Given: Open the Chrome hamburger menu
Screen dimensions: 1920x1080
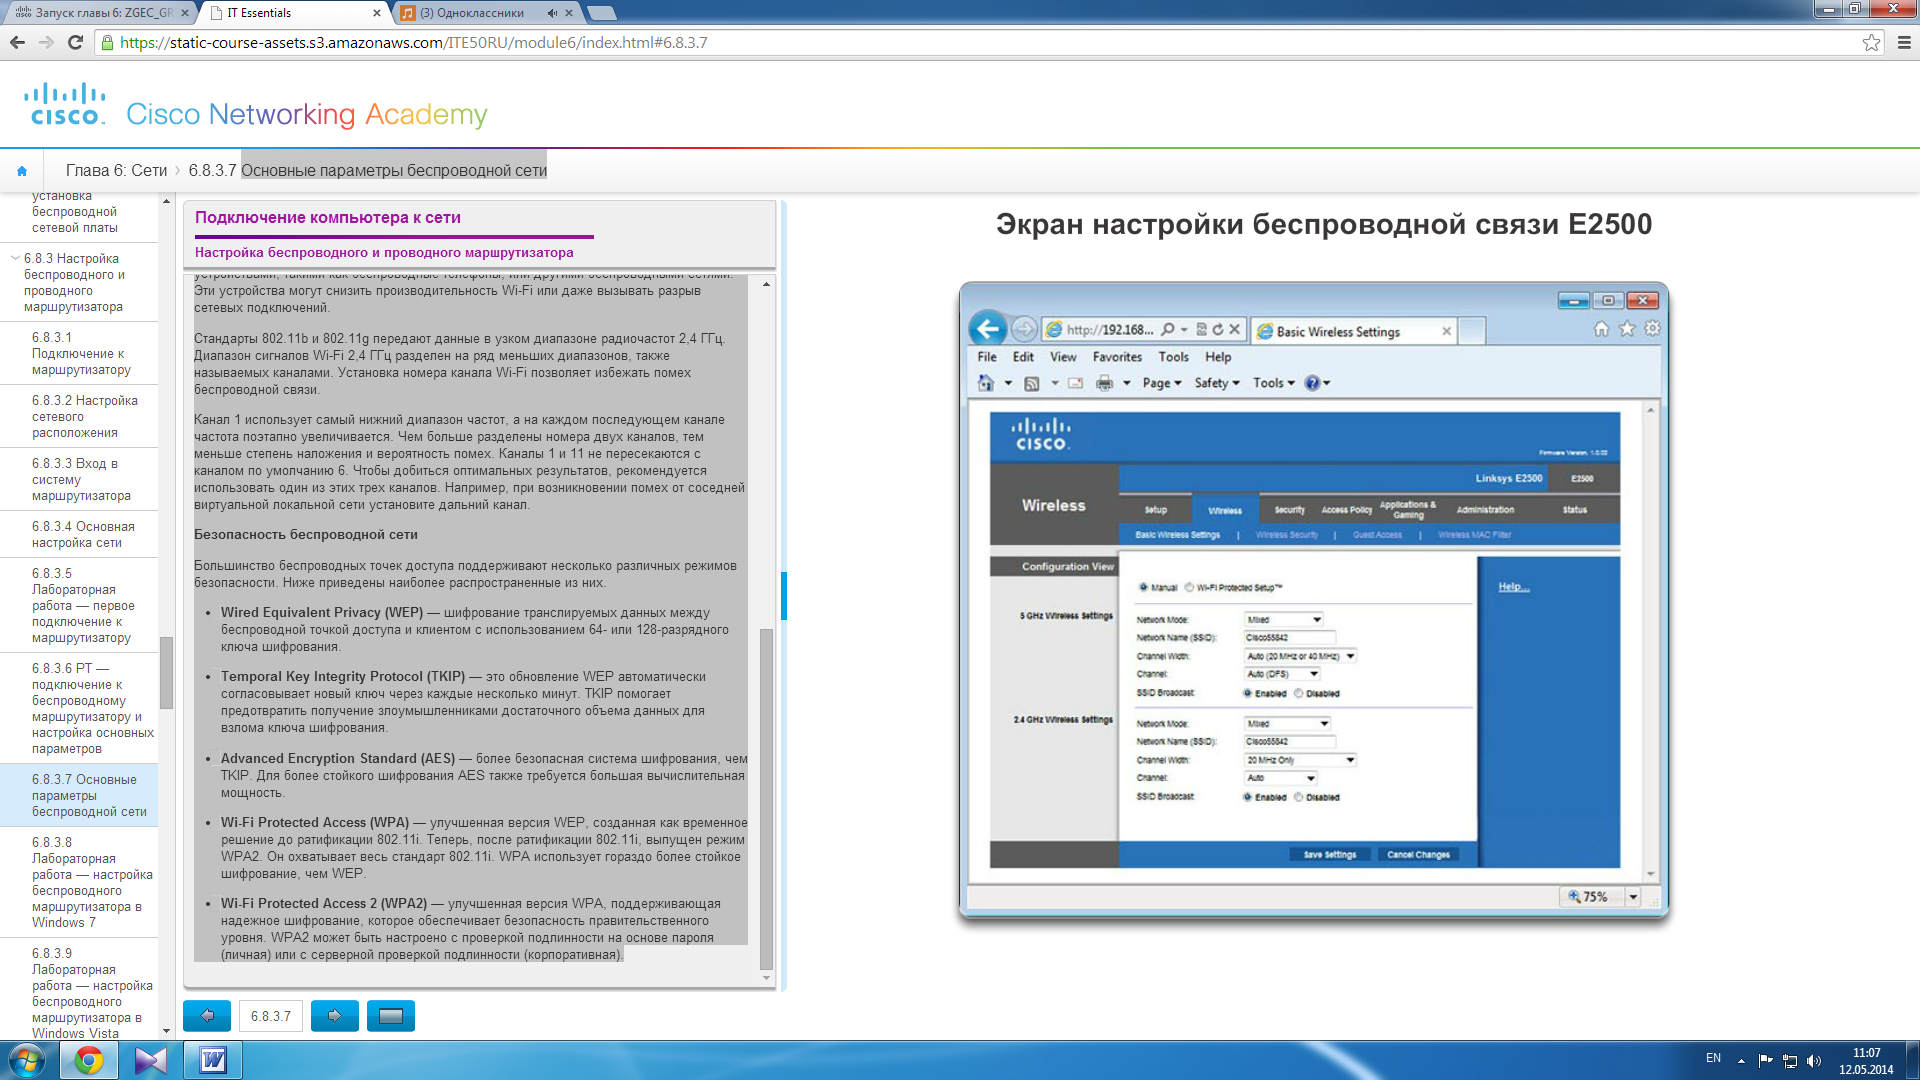Looking at the screenshot, I should click(x=1904, y=42).
